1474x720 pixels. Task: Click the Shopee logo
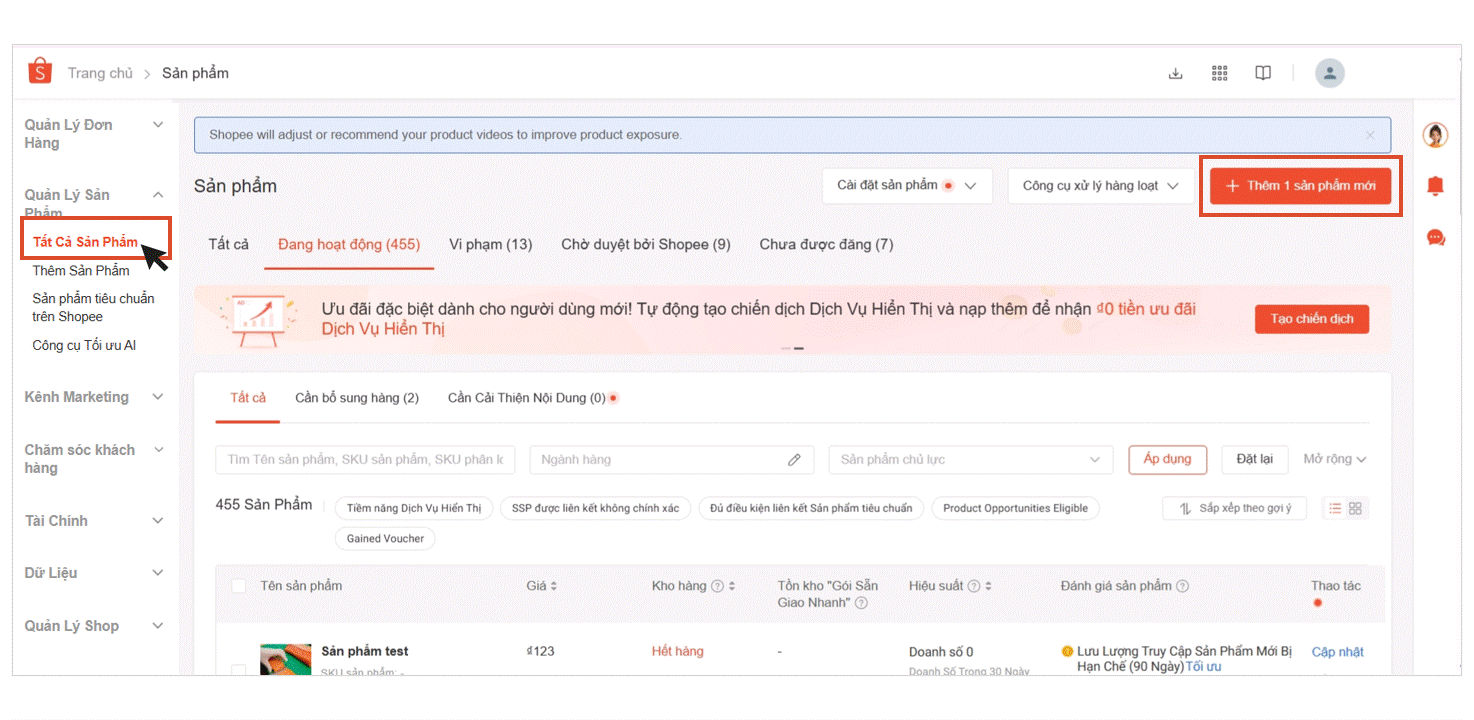coord(39,72)
